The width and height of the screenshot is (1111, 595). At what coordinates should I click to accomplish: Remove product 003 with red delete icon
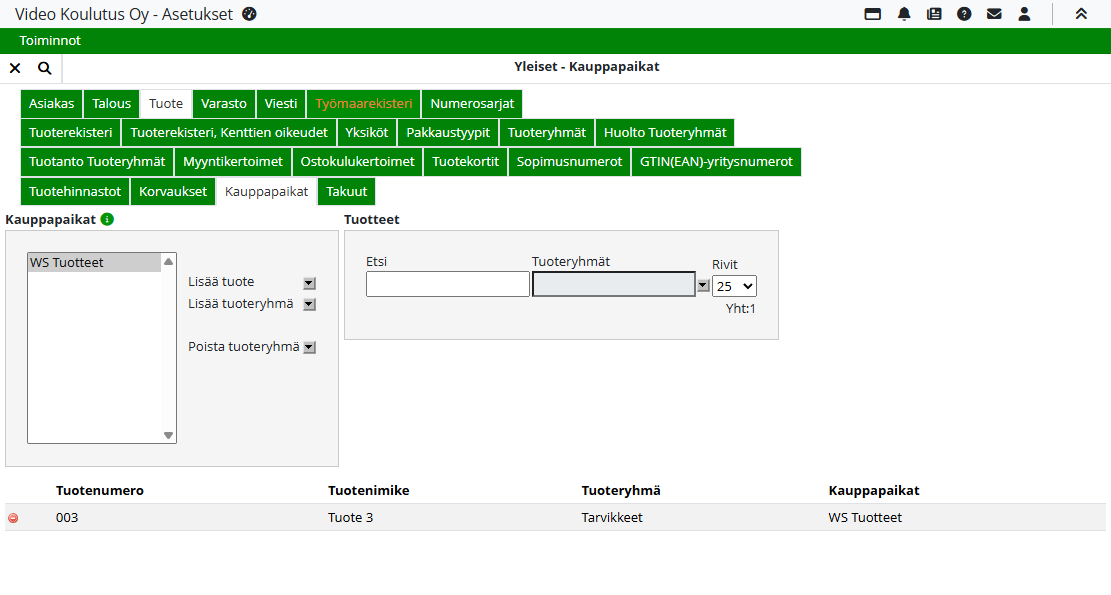(13, 518)
